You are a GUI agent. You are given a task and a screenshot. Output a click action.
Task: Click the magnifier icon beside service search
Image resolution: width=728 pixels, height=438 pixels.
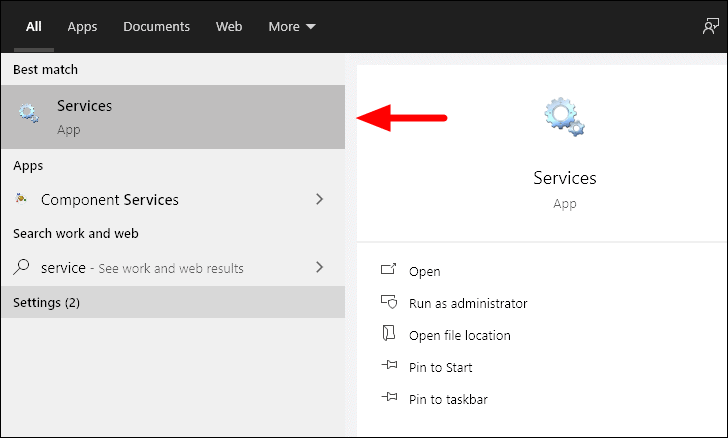(21, 267)
